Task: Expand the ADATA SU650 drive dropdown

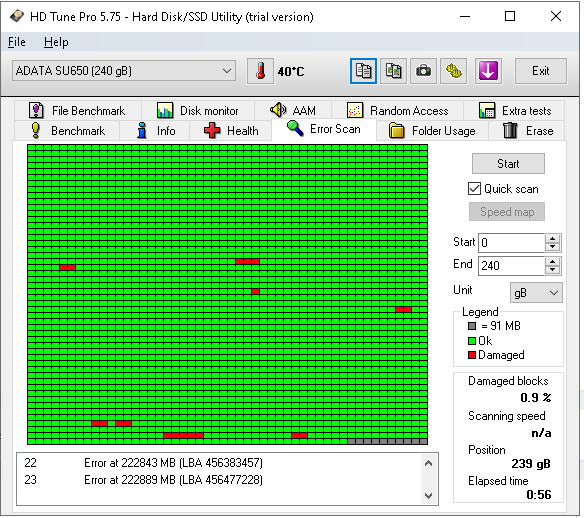Action: pos(226,71)
